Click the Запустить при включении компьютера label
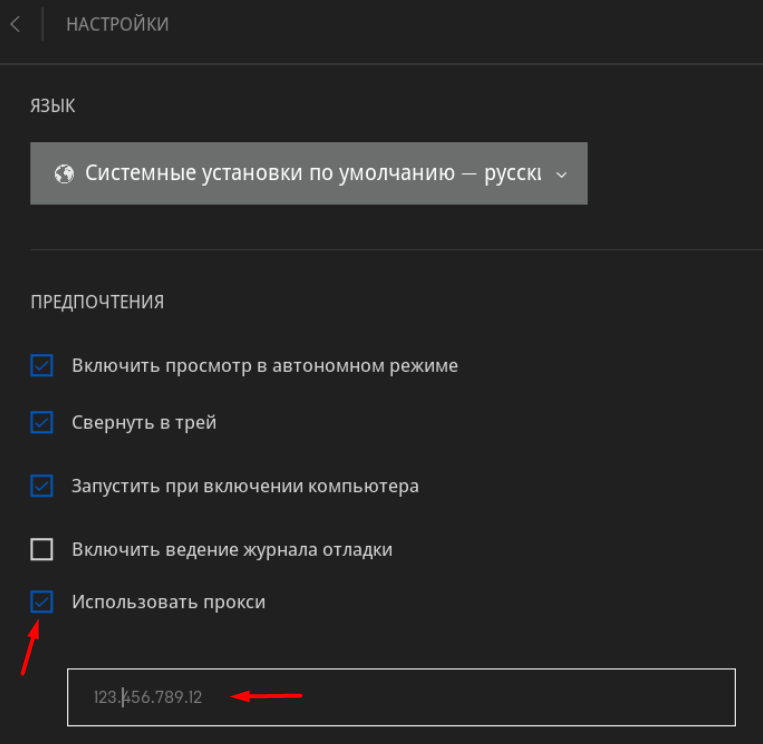Screen dimensions: 763x744 [x=245, y=486]
